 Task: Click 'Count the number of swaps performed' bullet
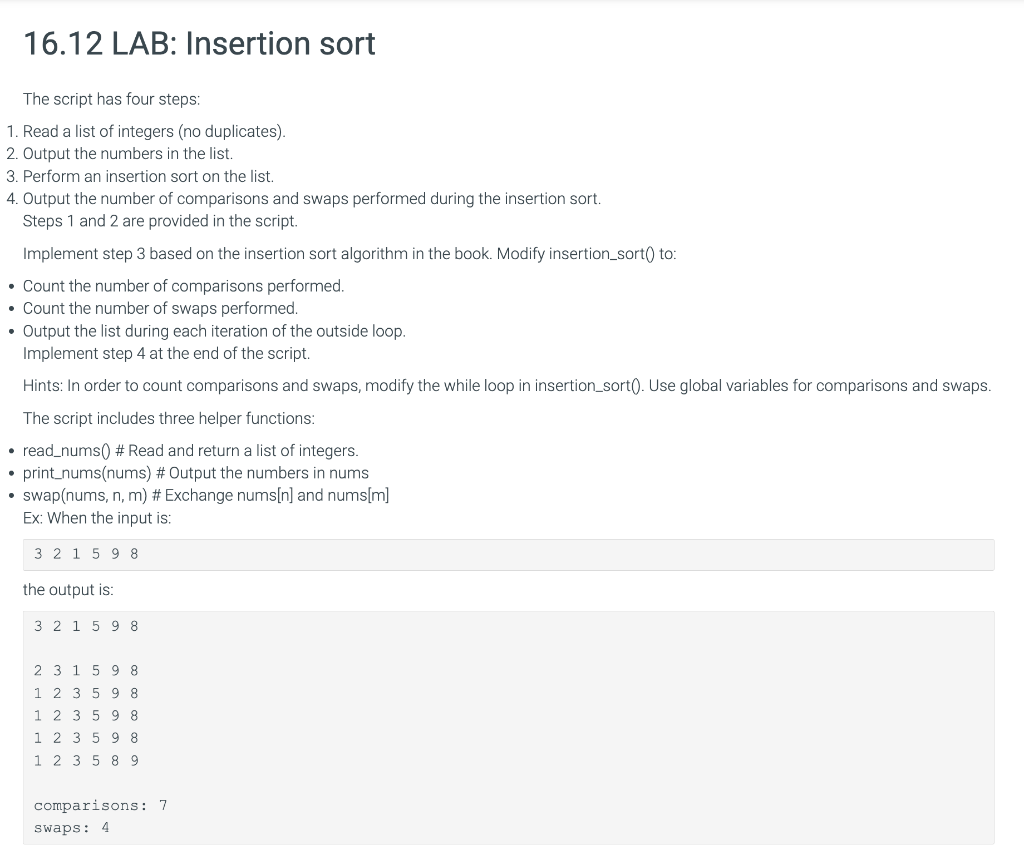click(160, 308)
